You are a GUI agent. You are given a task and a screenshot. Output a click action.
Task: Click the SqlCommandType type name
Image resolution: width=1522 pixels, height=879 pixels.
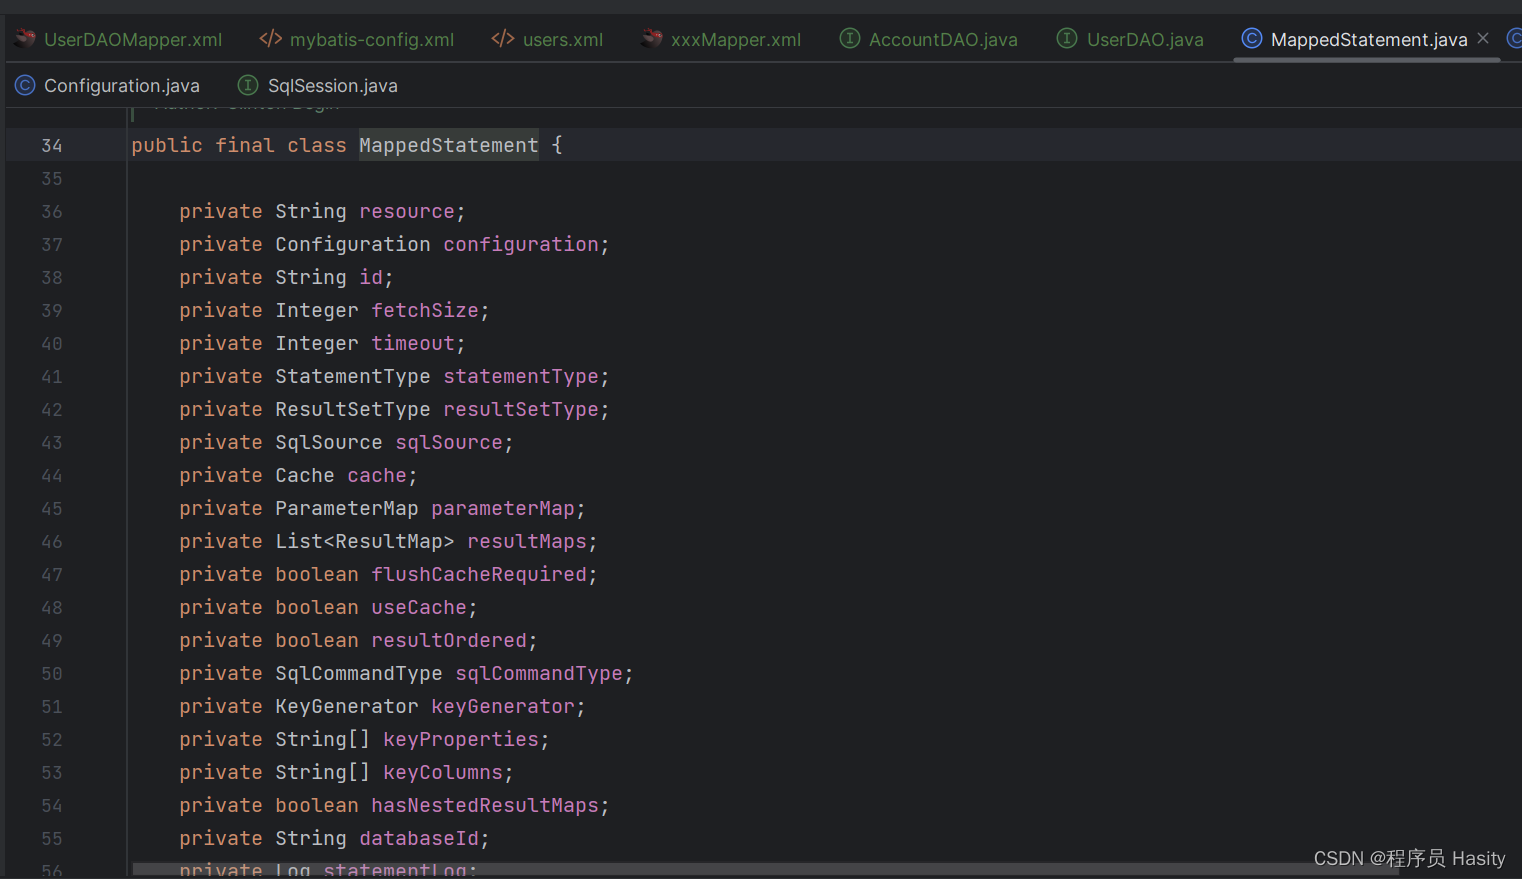[359, 673]
